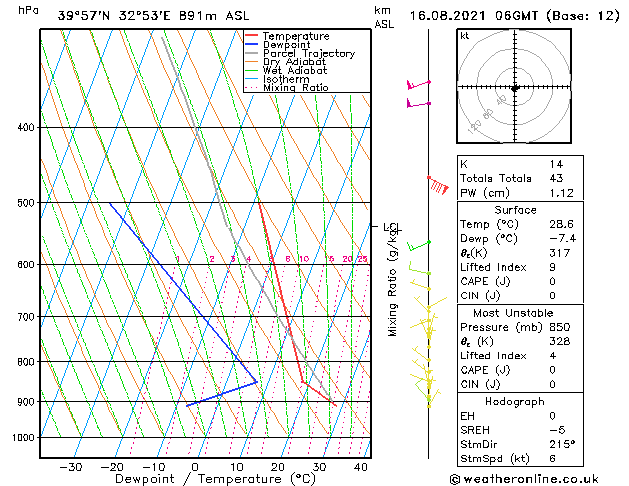Click the date header '16.08.2021 06GMT'
629x486 pixels.
click(473, 16)
